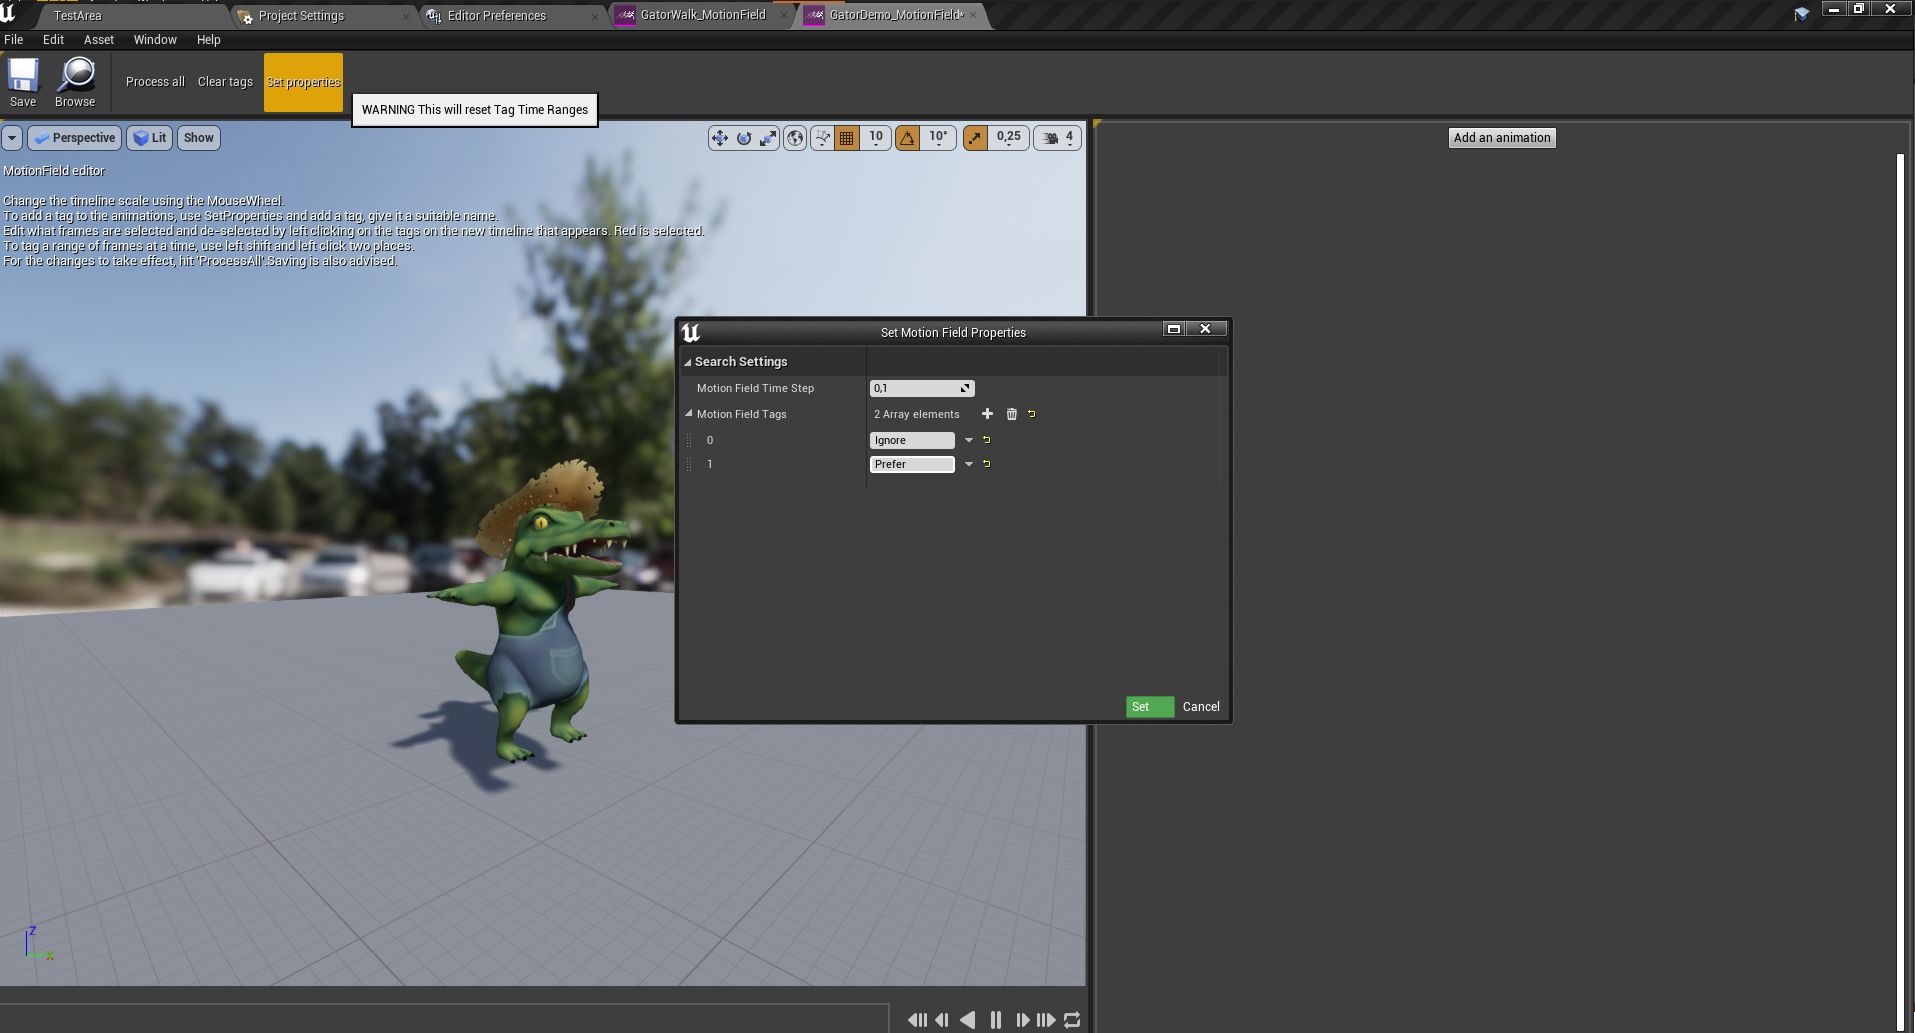
Task: Toggle grid snapping in viewport toolbar
Action: [847, 138]
